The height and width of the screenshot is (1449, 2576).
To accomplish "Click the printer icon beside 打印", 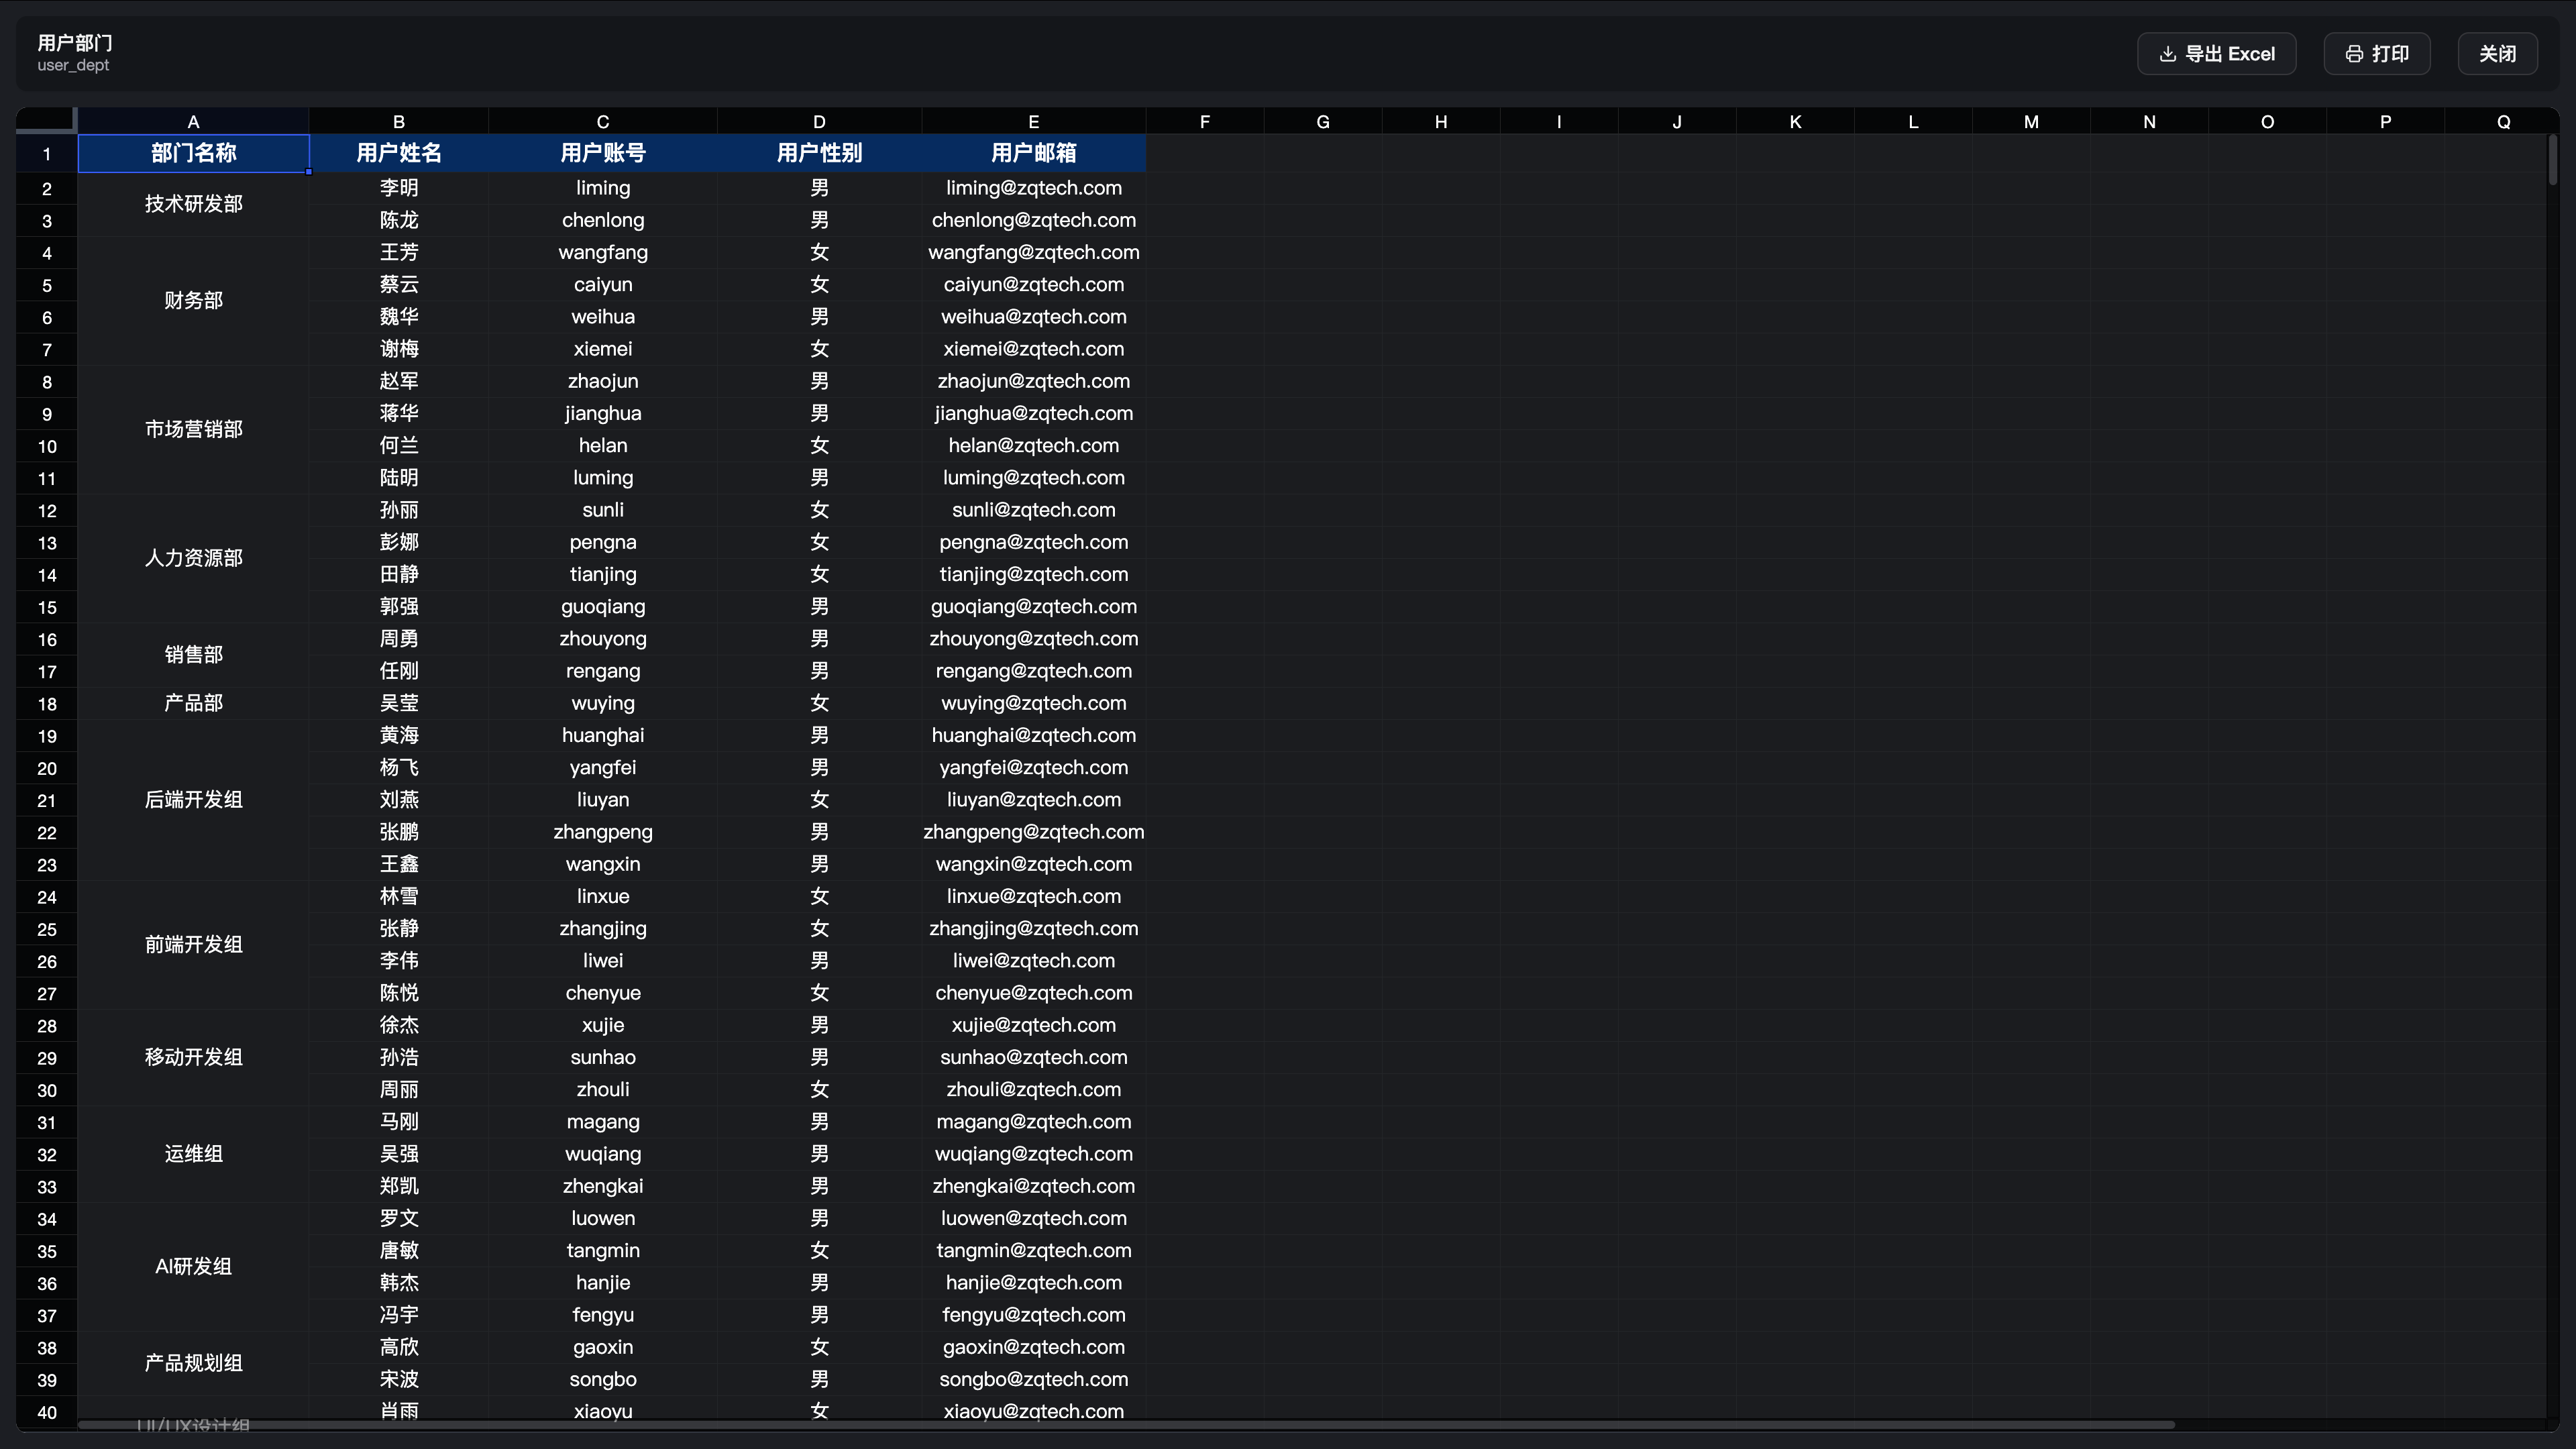I will tap(2354, 54).
